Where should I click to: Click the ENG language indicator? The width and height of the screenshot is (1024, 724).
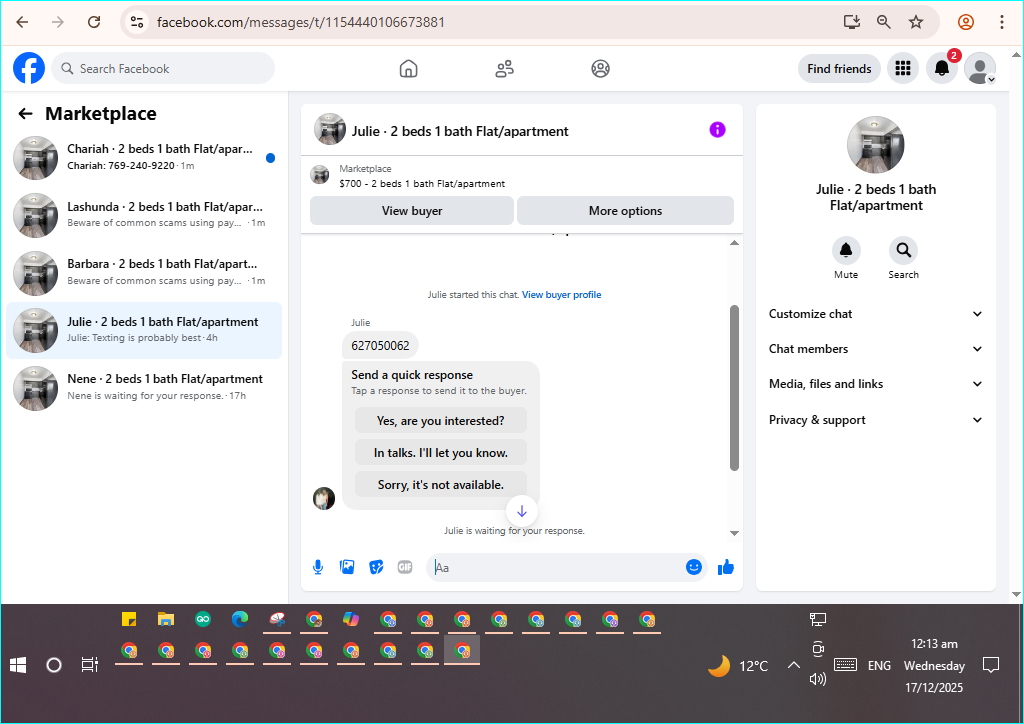(x=879, y=665)
